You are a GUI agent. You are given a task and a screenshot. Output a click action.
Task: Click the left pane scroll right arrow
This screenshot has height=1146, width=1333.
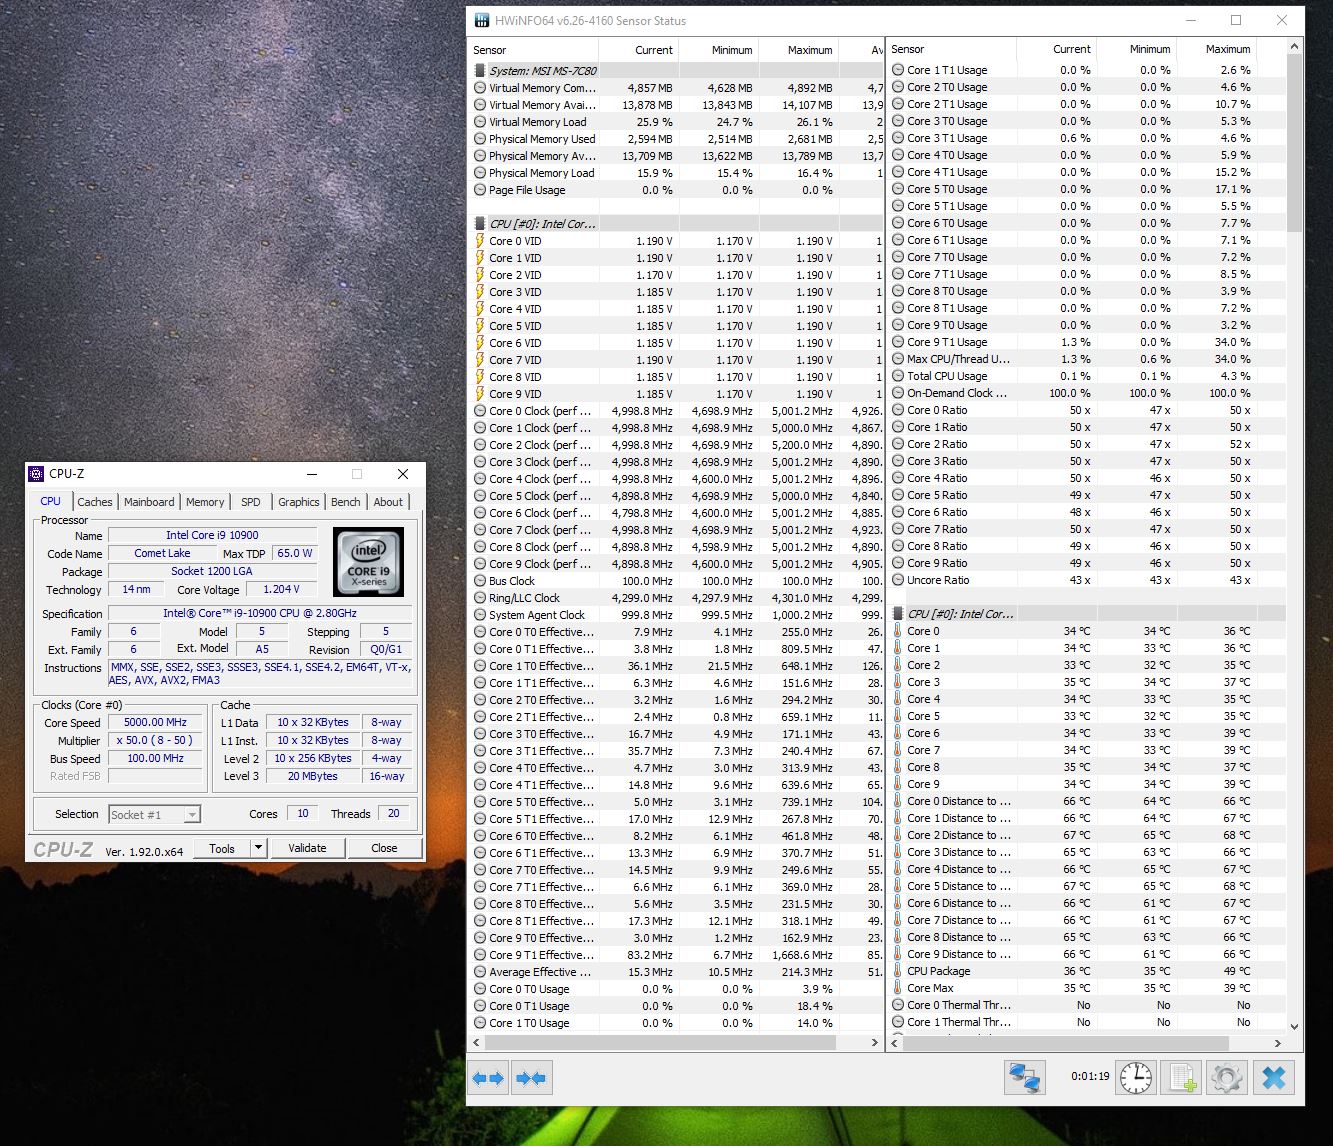point(875,1042)
